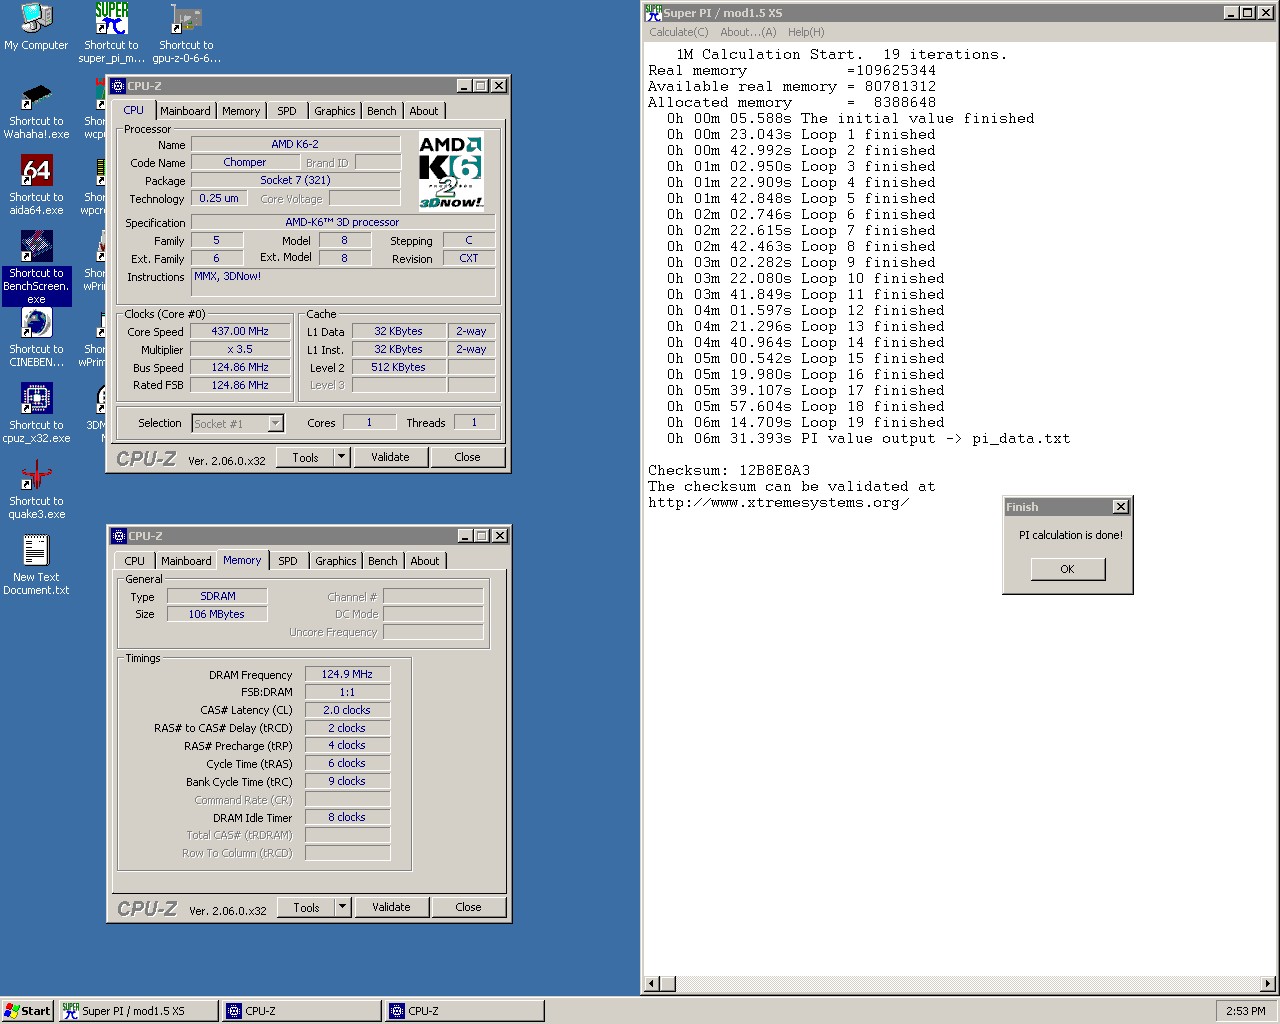Open the Start menu
The height and width of the screenshot is (1024, 1280).
(28, 1011)
